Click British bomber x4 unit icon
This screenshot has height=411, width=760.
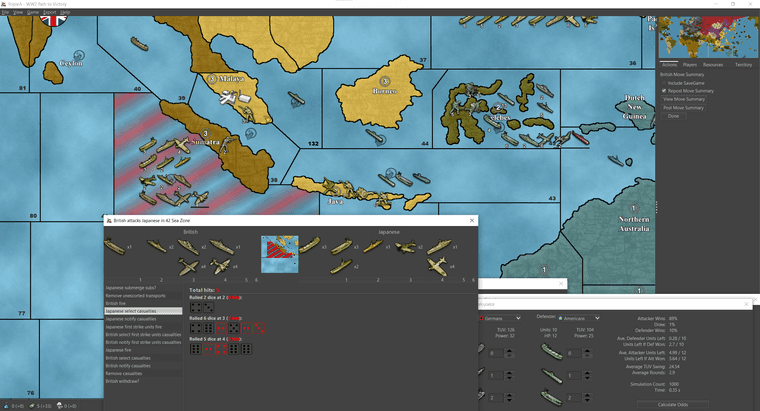click(x=220, y=267)
